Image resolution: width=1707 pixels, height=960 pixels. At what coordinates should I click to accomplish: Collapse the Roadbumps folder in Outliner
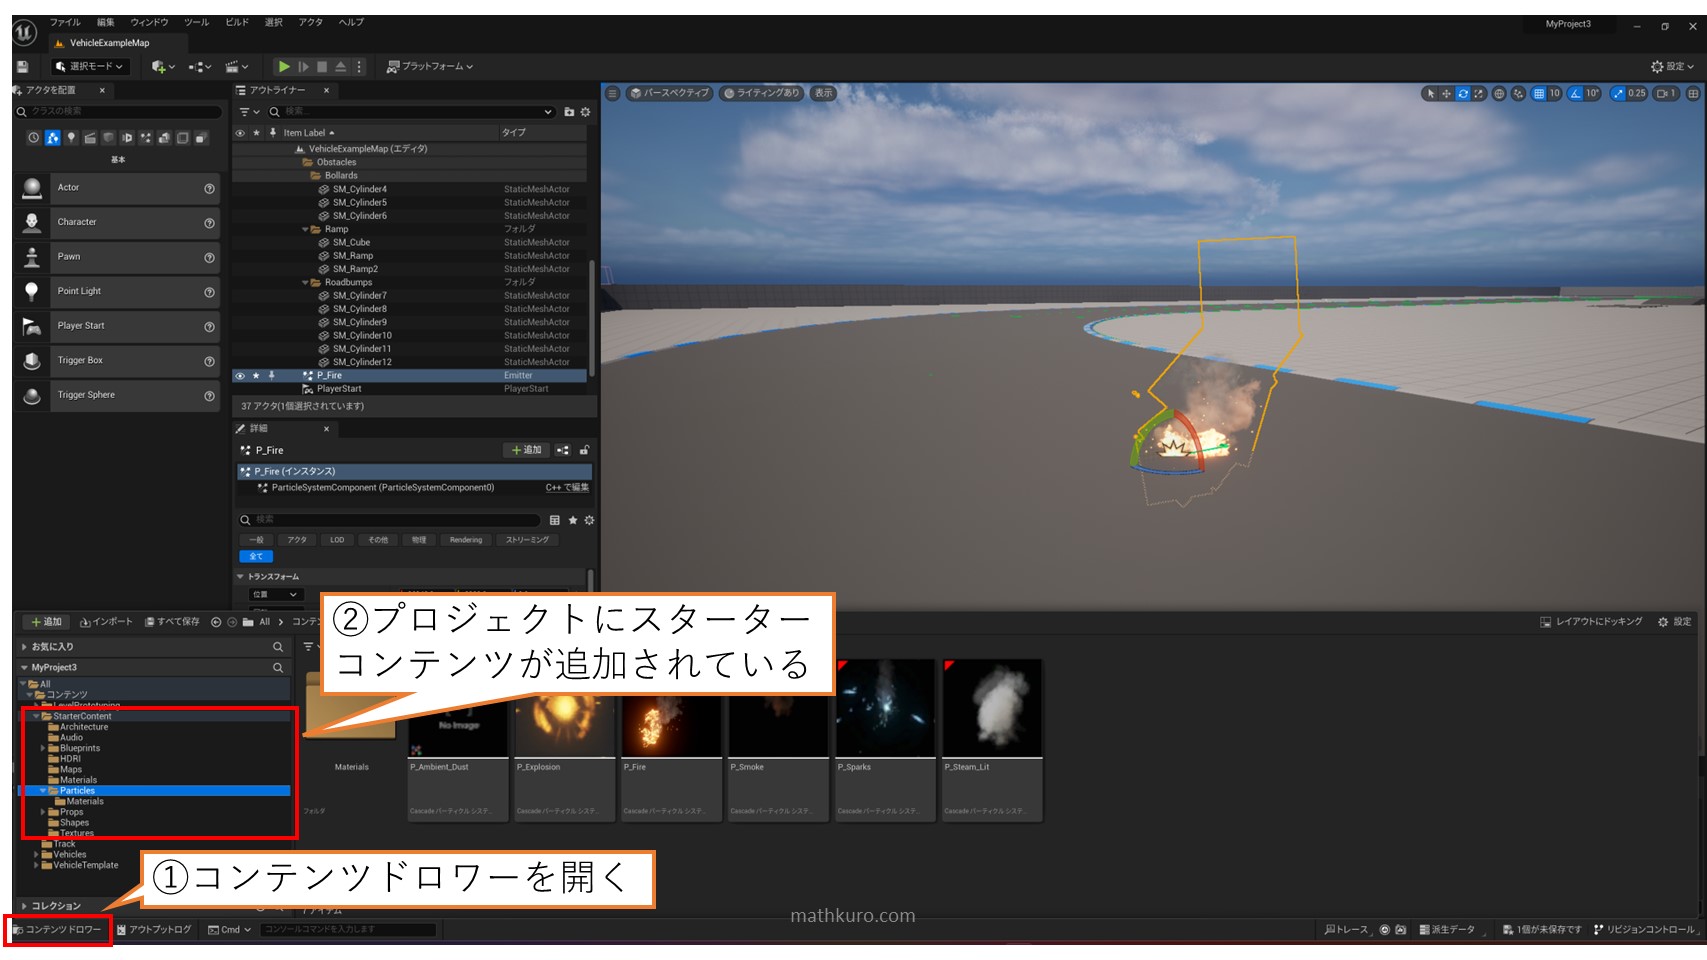tap(305, 282)
